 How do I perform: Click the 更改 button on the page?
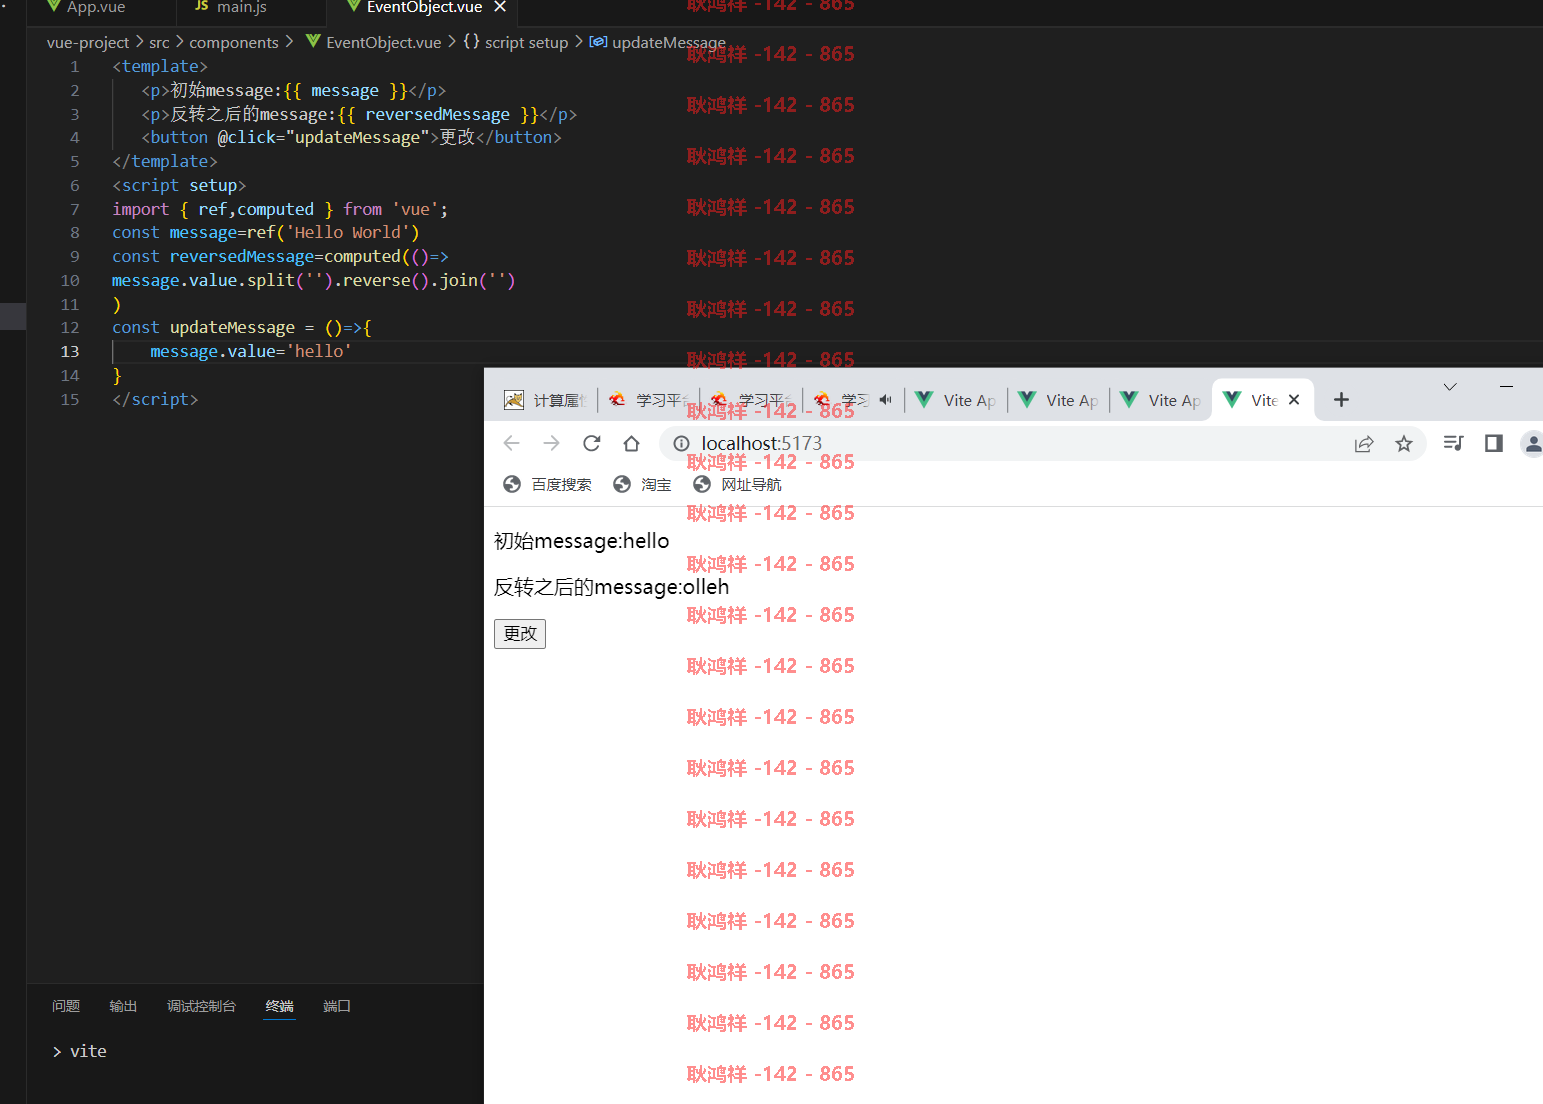(520, 634)
